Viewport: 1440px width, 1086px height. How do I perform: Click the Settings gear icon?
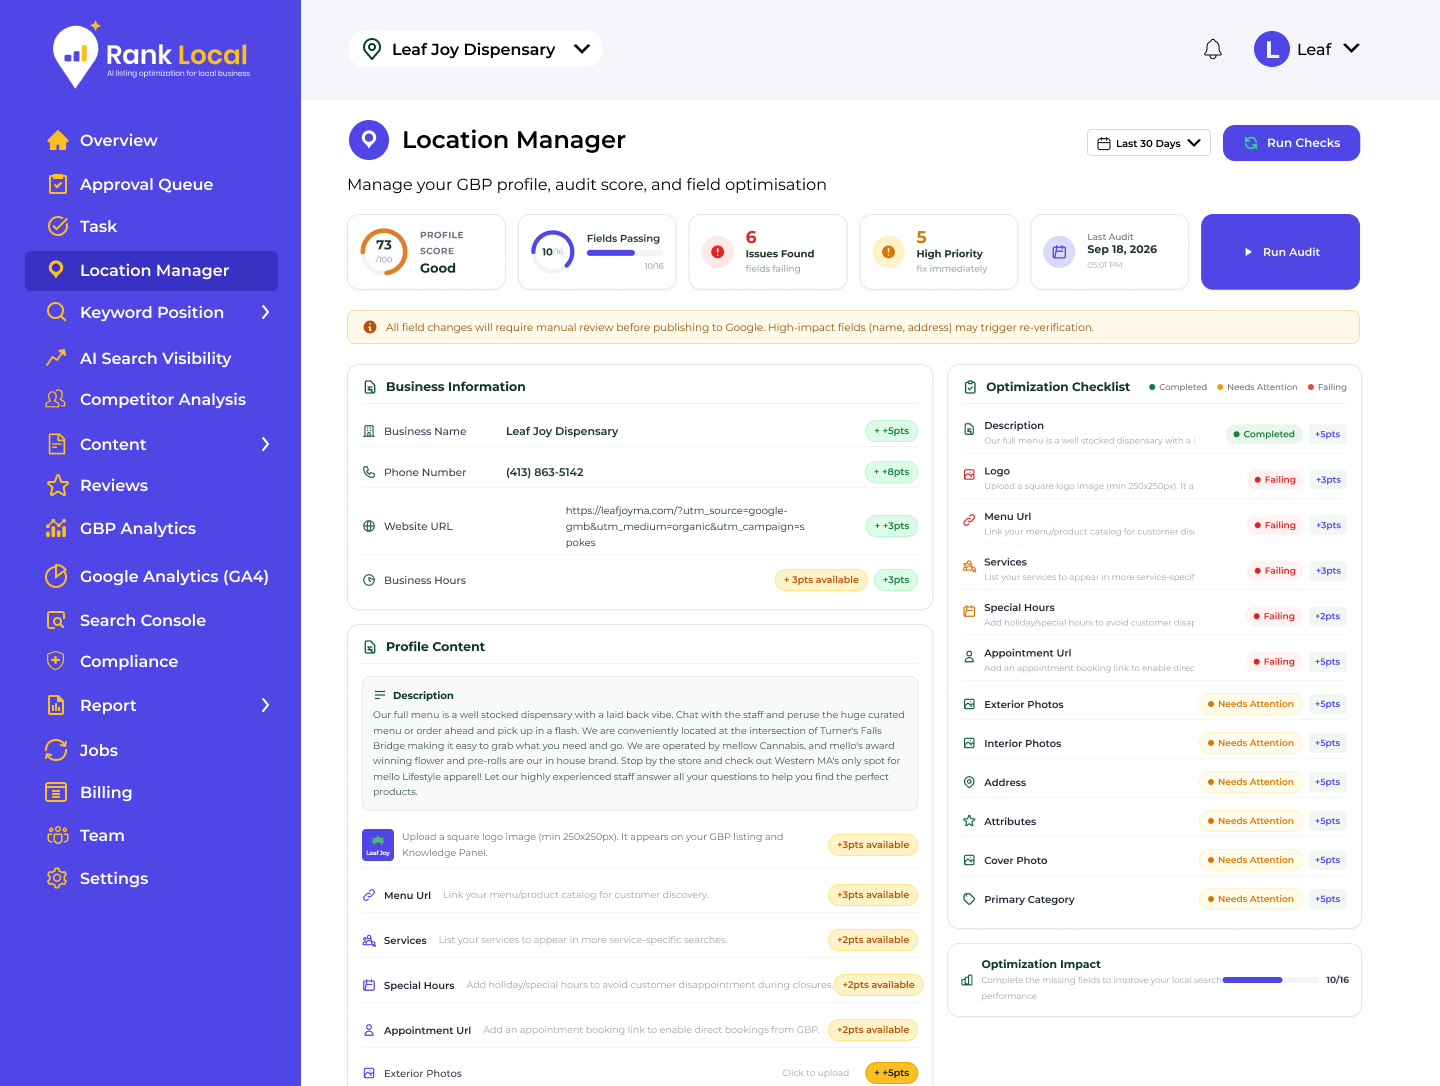click(57, 878)
